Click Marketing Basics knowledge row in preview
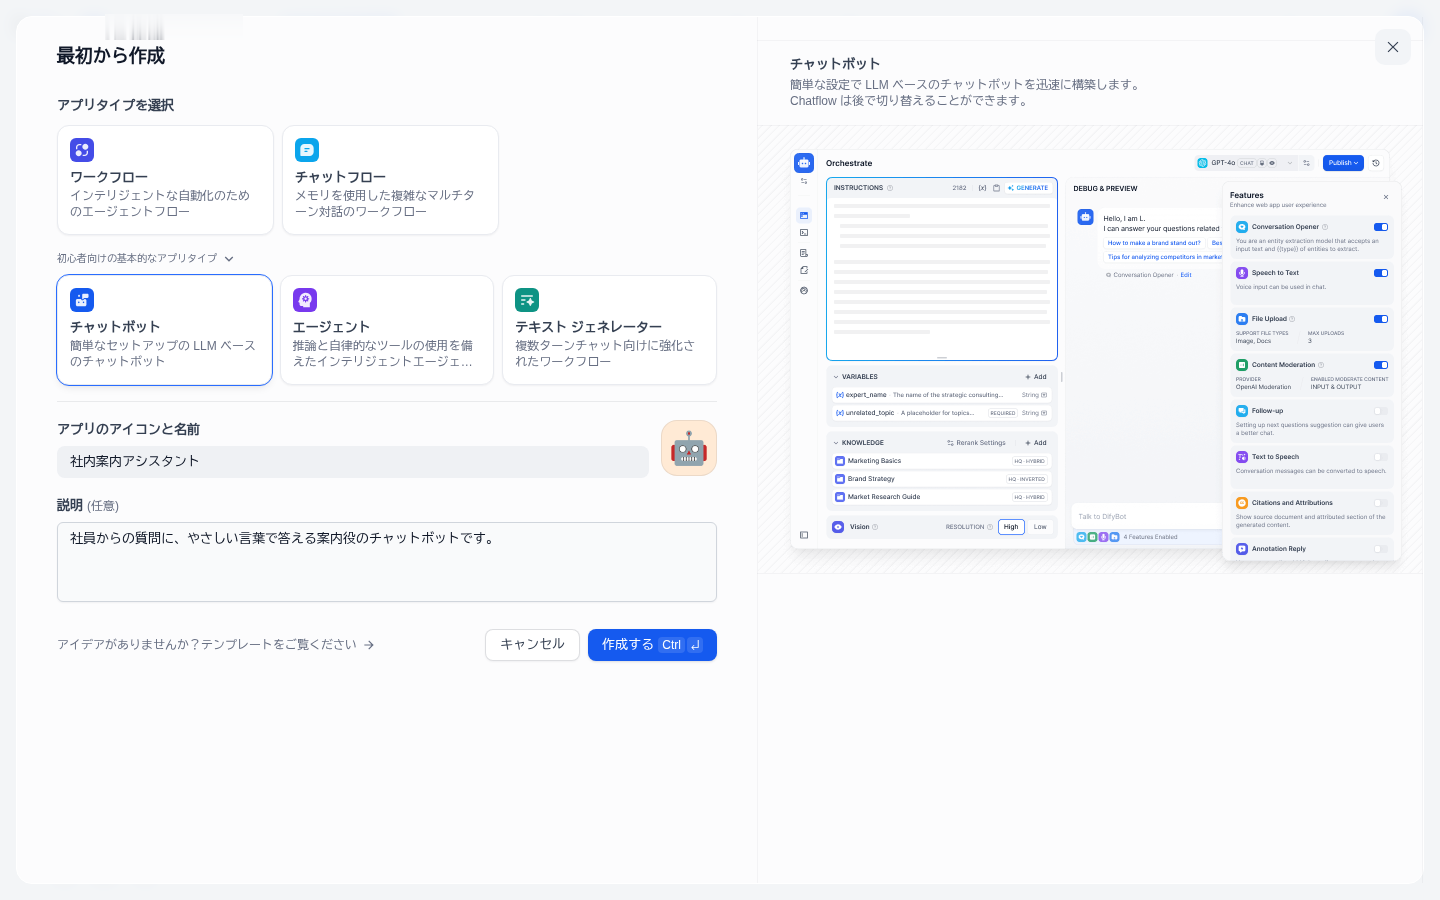1440x900 pixels. (x=941, y=461)
